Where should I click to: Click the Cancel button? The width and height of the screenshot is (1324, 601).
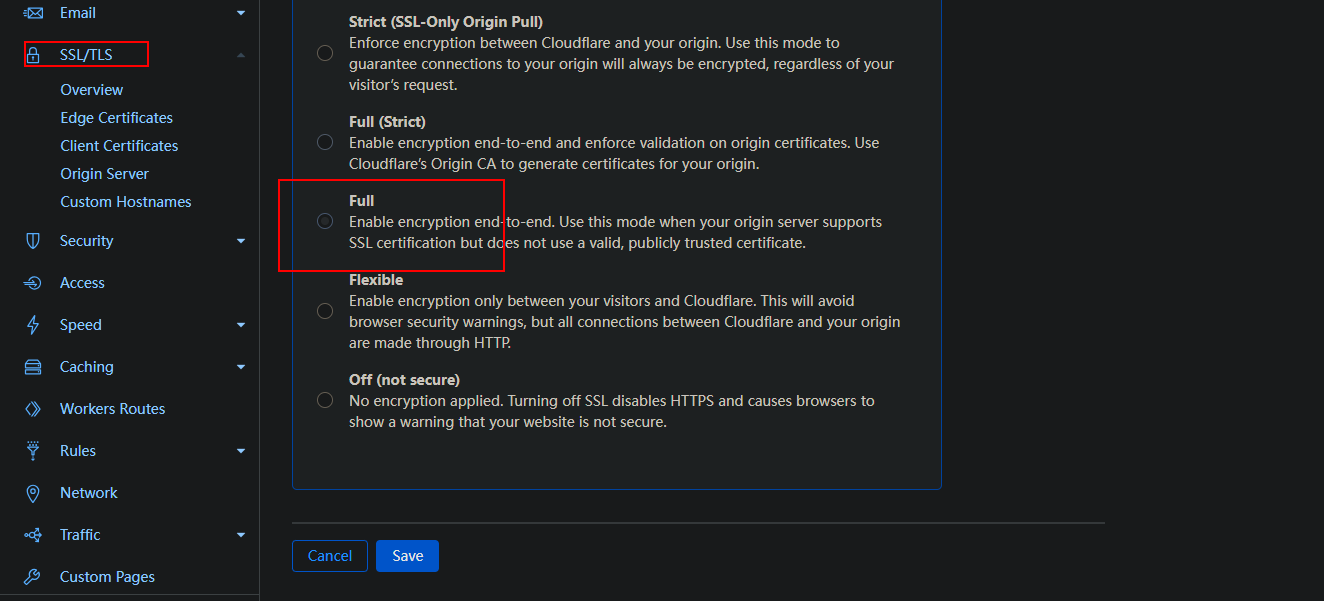[x=330, y=556]
